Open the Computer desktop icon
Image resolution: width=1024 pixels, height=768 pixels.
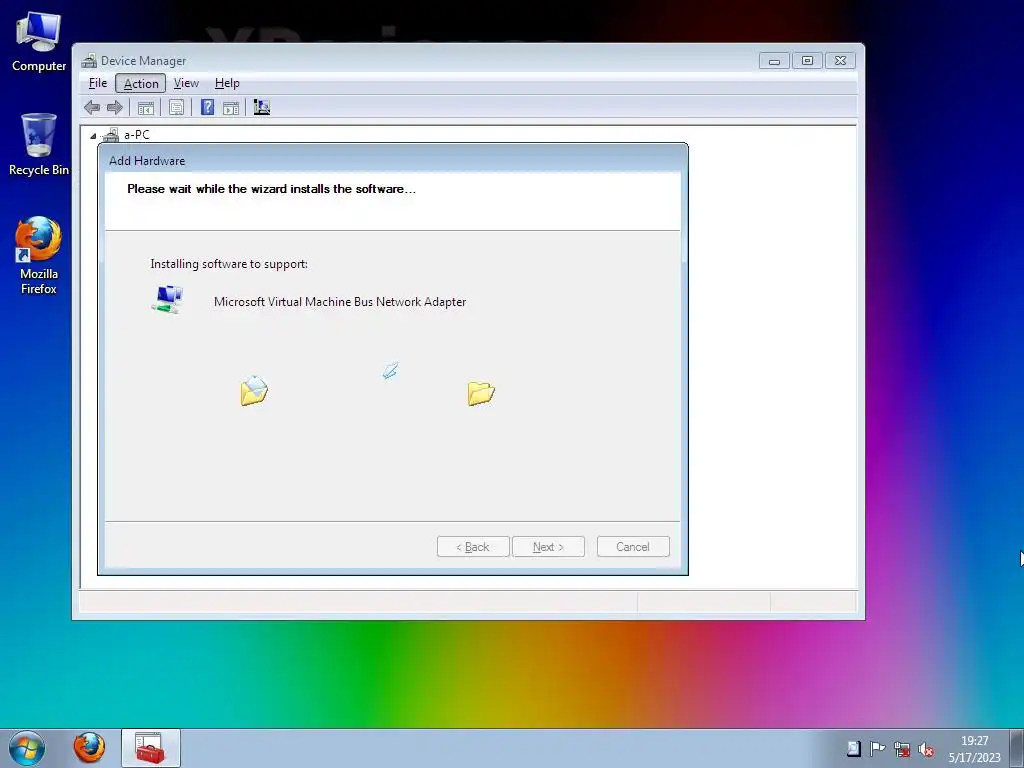click(x=39, y=42)
